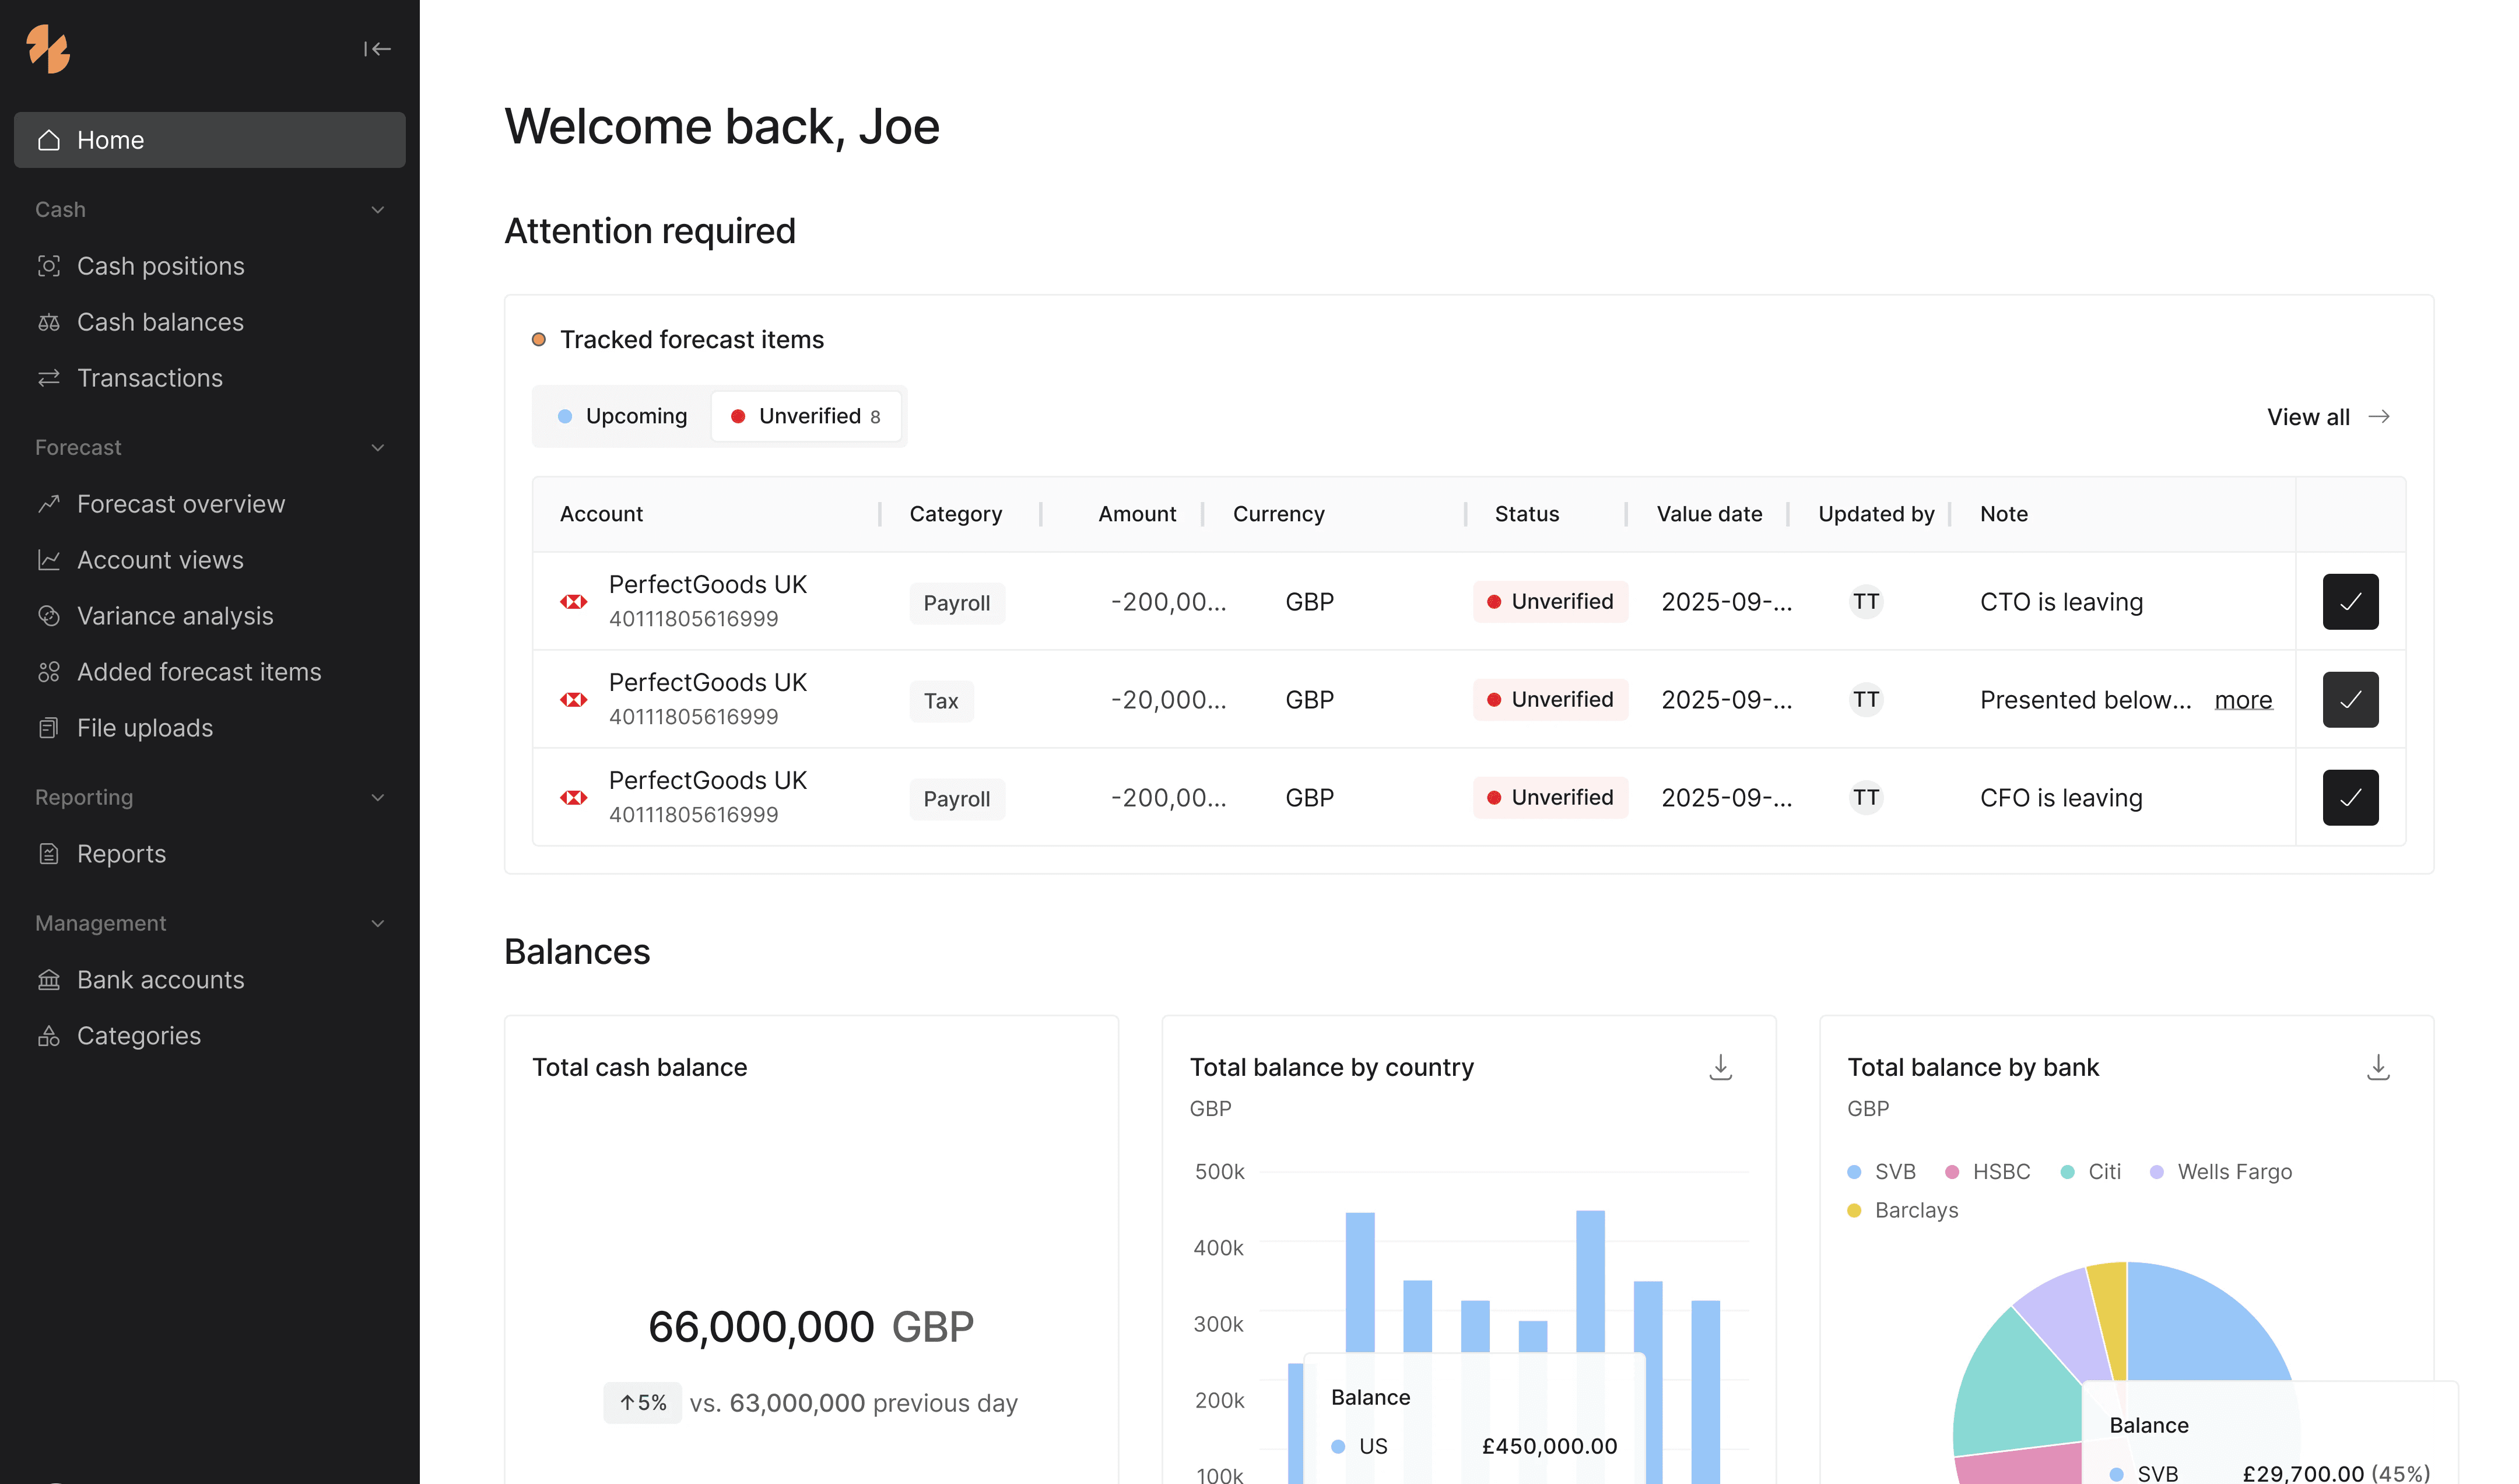Collapse the Cash sidebar section

point(378,210)
